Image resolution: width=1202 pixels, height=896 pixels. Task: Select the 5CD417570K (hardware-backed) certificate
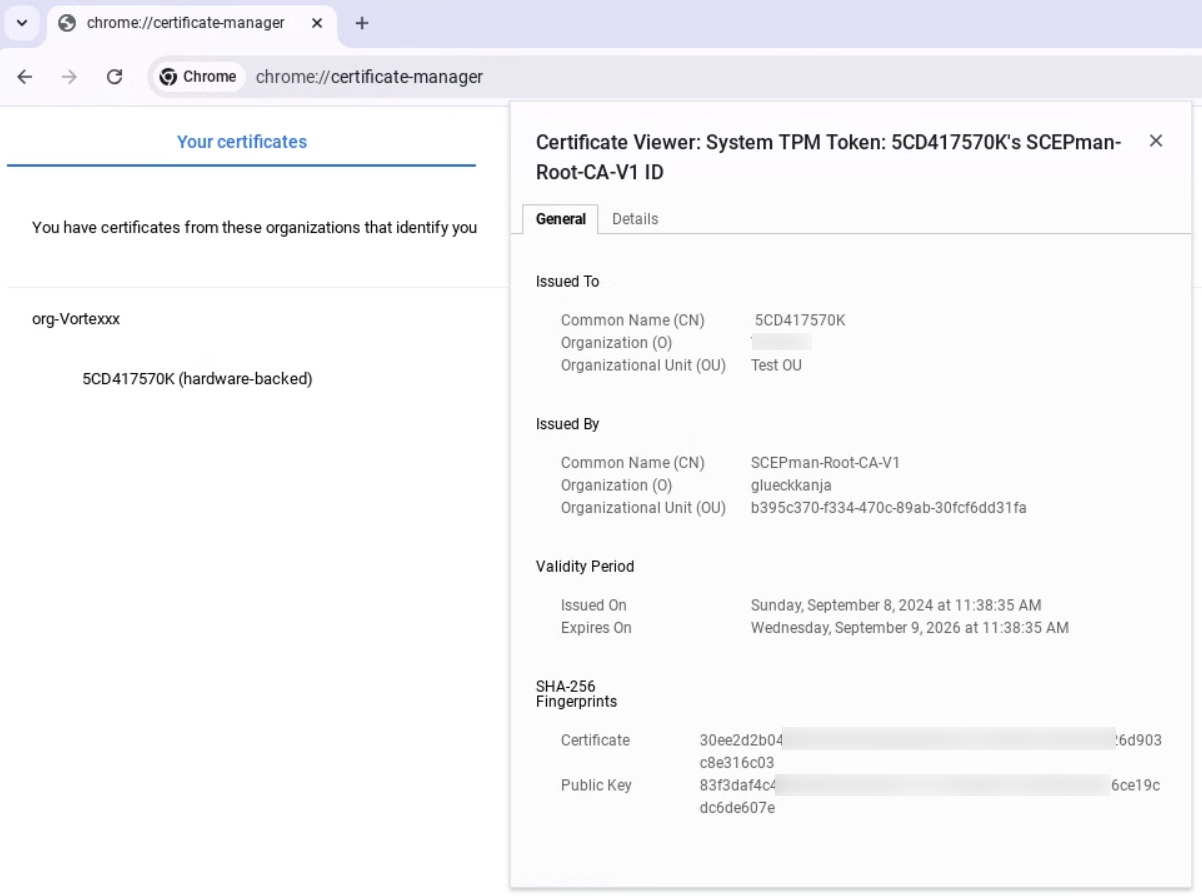197,379
